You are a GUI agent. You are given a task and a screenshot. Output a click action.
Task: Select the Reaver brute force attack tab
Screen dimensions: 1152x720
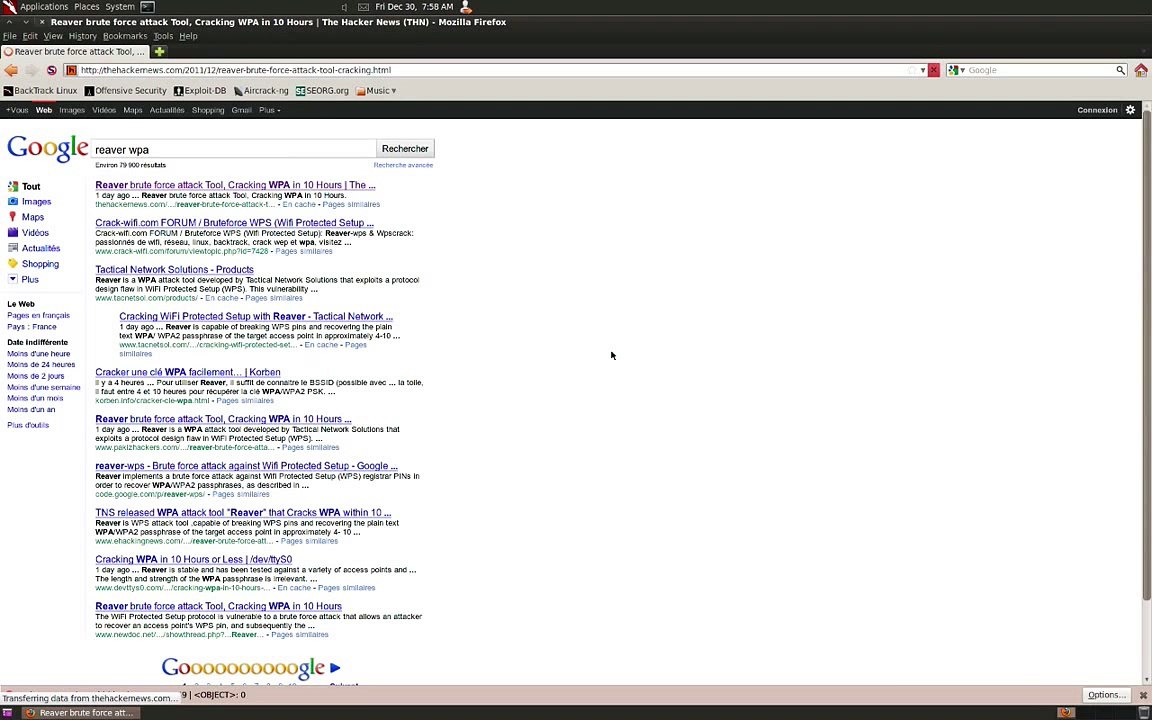[x=74, y=51]
